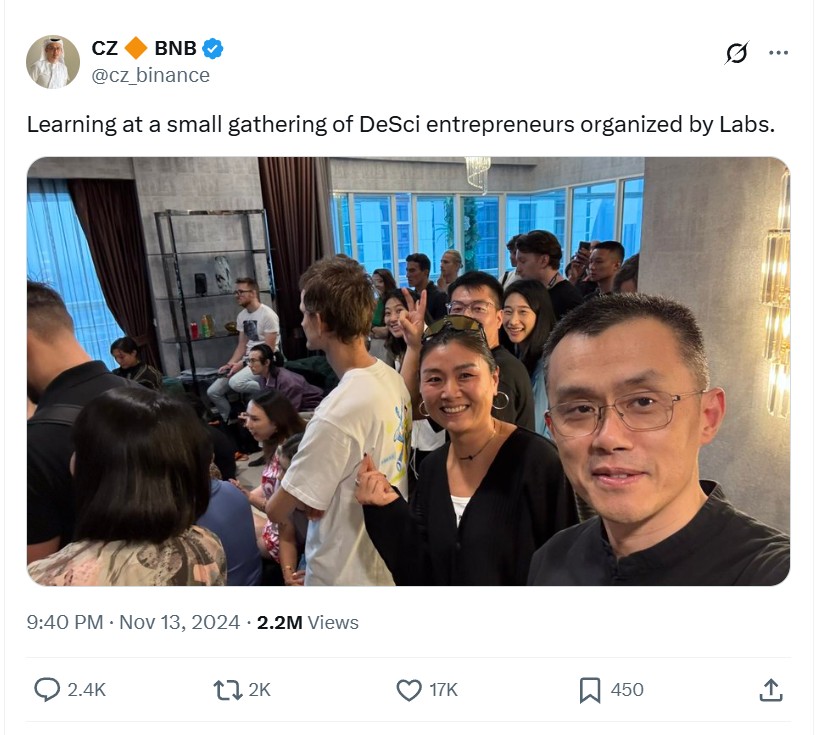Open the CZ BNB display name
The height and width of the screenshot is (735, 832).
144,48
